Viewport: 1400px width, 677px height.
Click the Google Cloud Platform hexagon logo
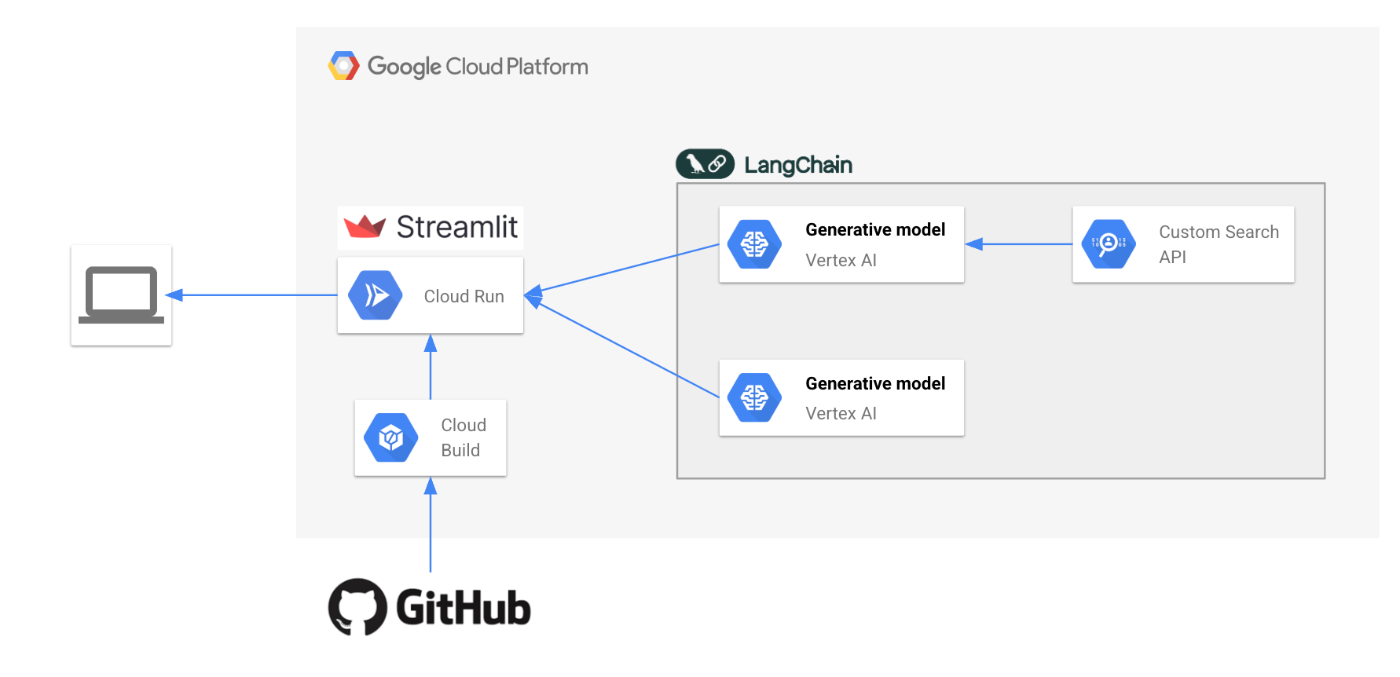coord(343,66)
